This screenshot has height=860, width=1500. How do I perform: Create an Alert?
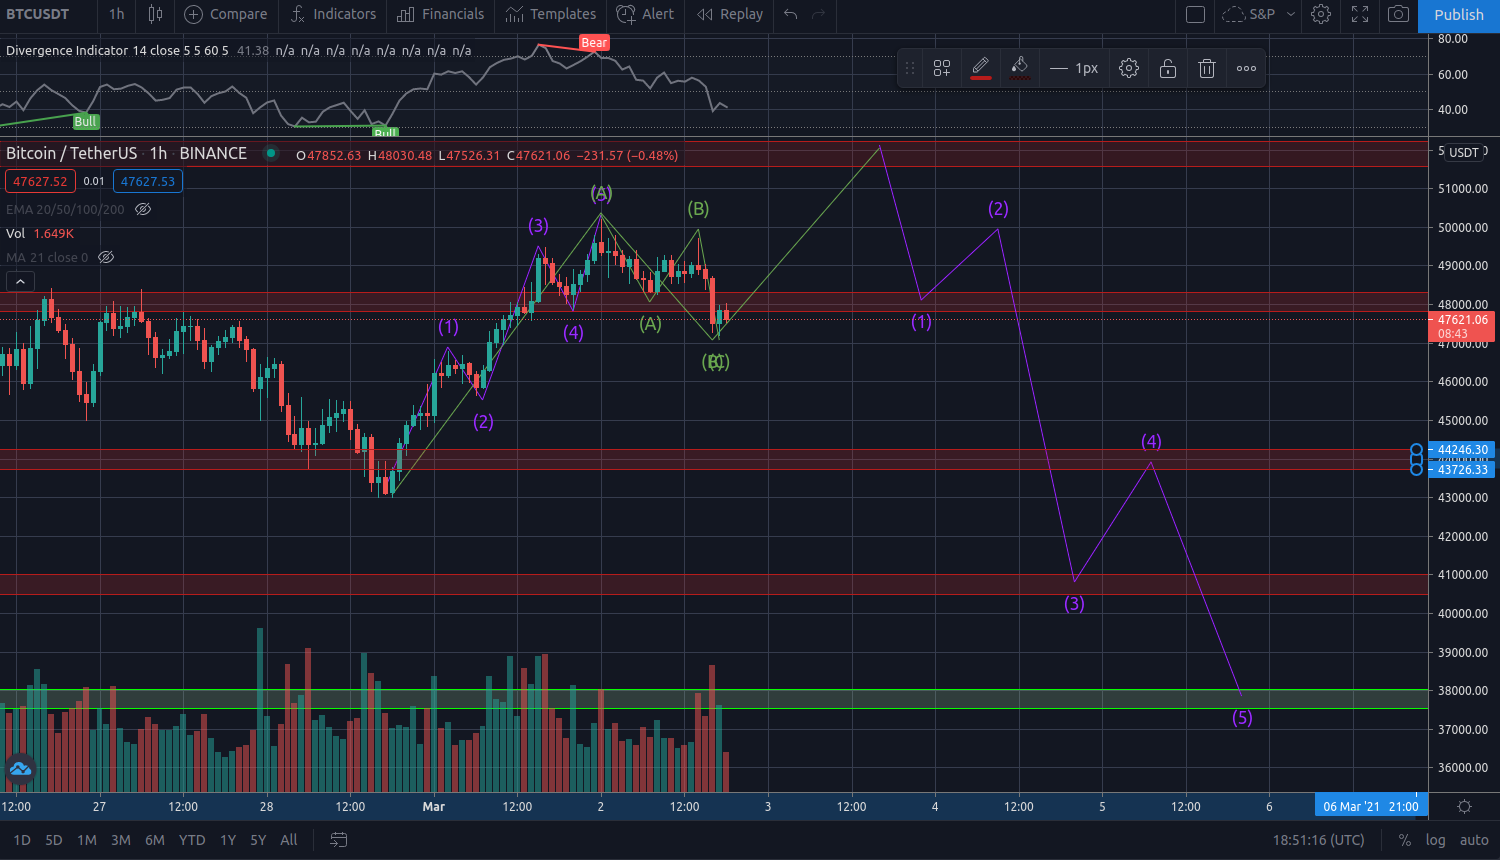(x=645, y=14)
